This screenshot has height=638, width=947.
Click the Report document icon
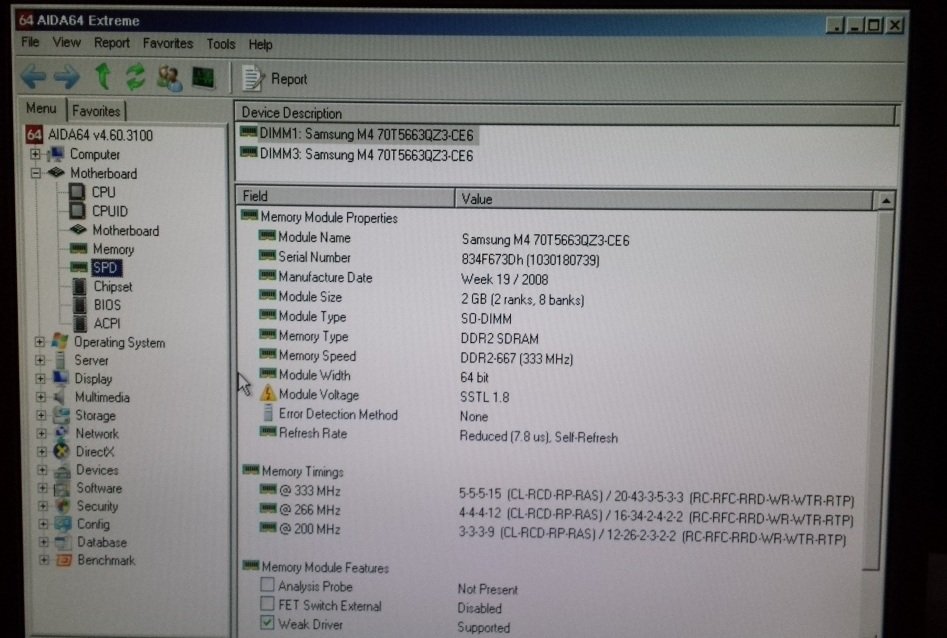click(252, 78)
